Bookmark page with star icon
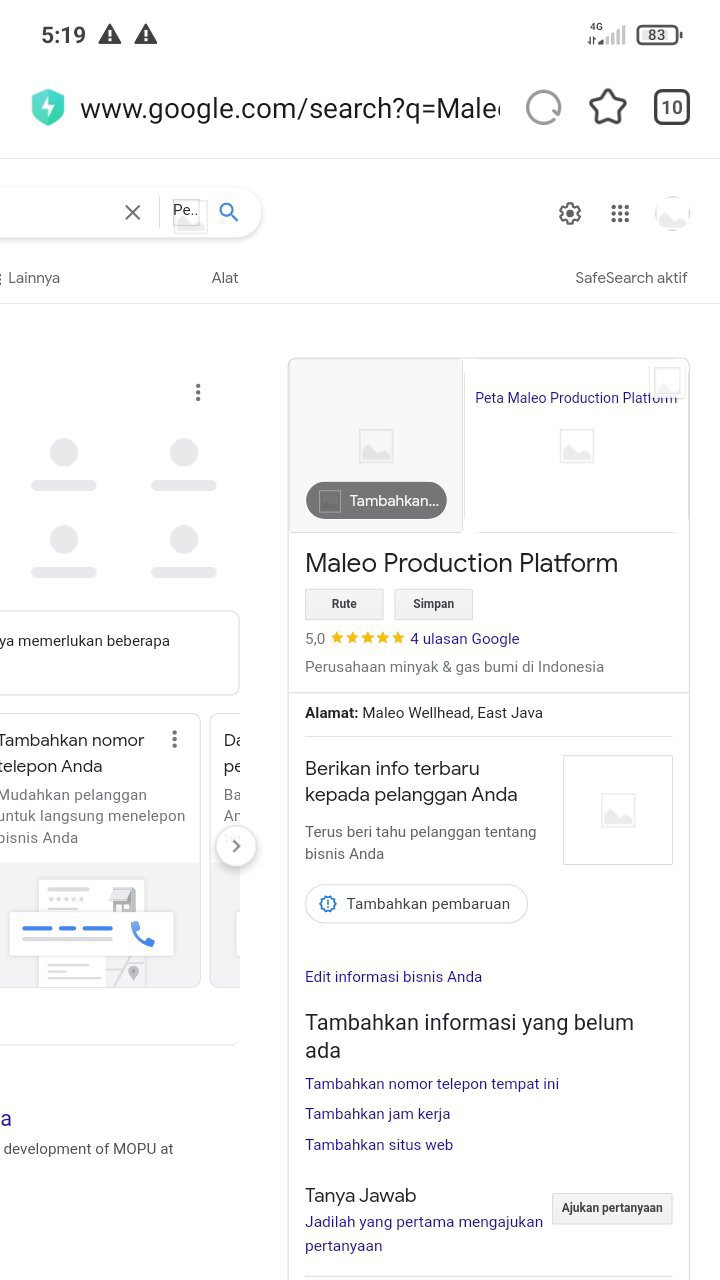 (607, 108)
